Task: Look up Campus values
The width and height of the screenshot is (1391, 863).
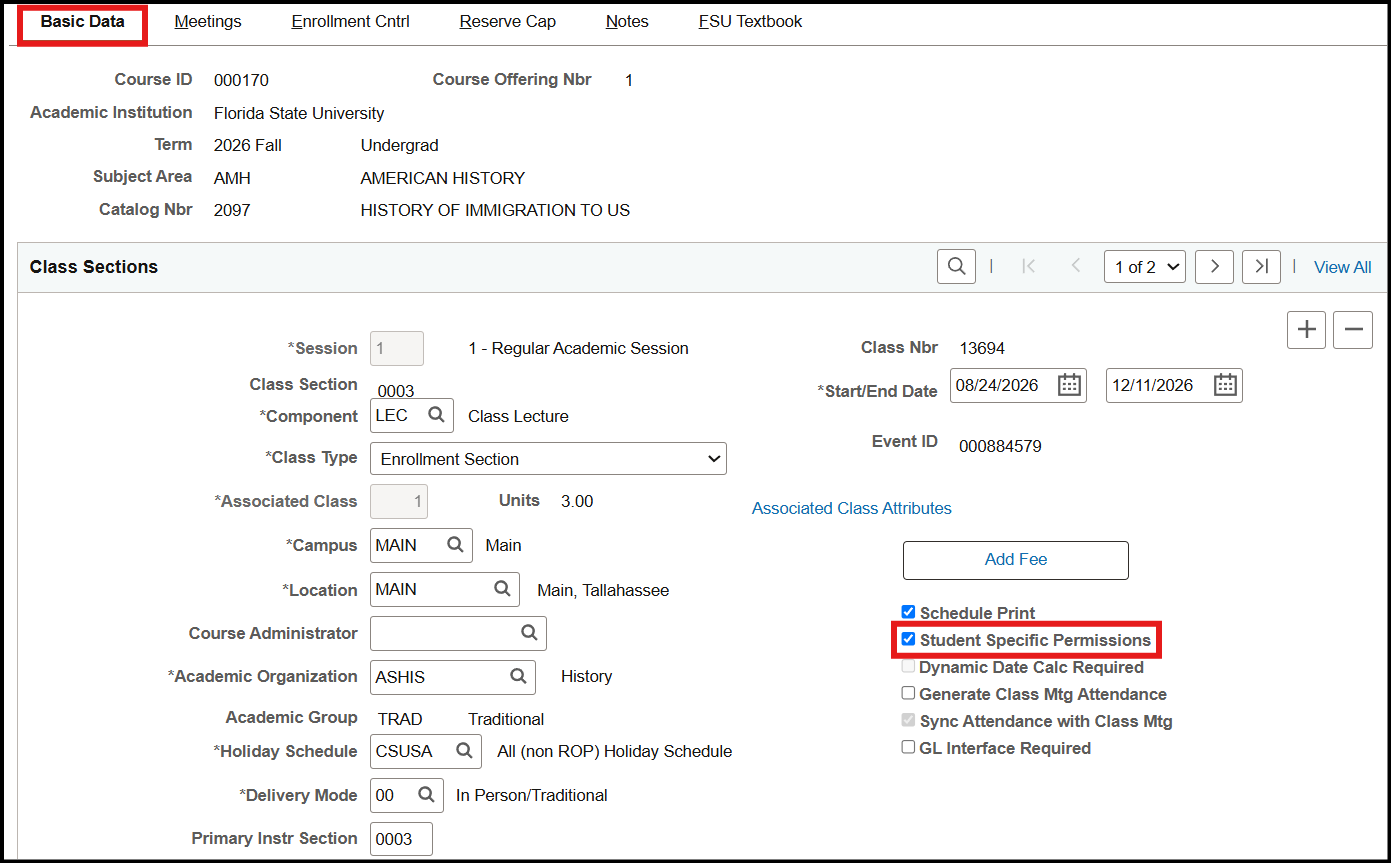Action: (455, 545)
